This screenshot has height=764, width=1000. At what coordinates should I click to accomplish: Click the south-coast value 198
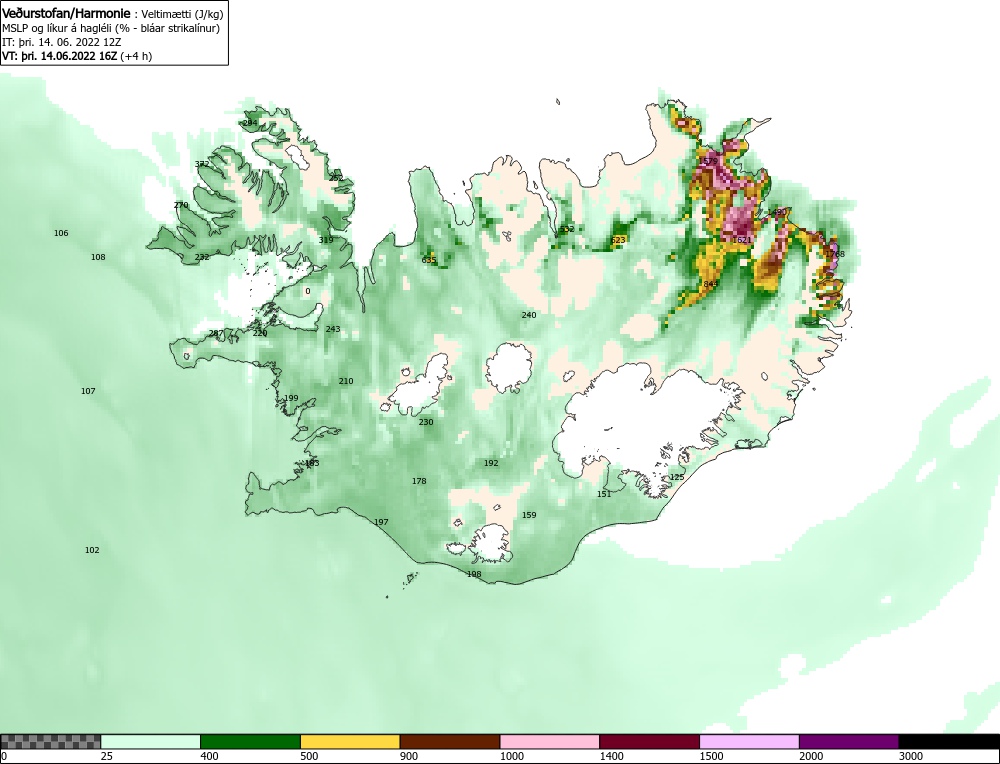pos(474,574)
